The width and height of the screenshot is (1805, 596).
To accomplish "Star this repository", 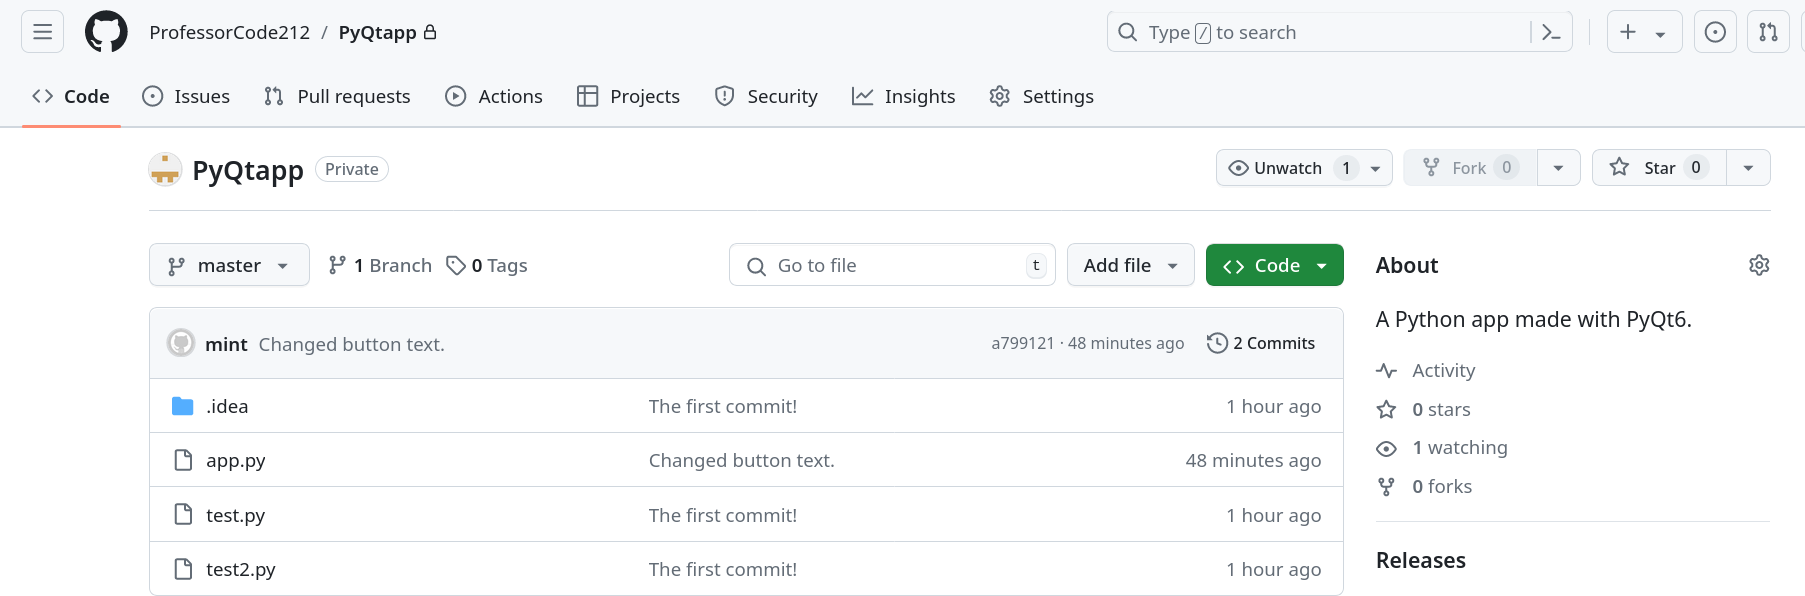I will click(x=1659, y=168).
